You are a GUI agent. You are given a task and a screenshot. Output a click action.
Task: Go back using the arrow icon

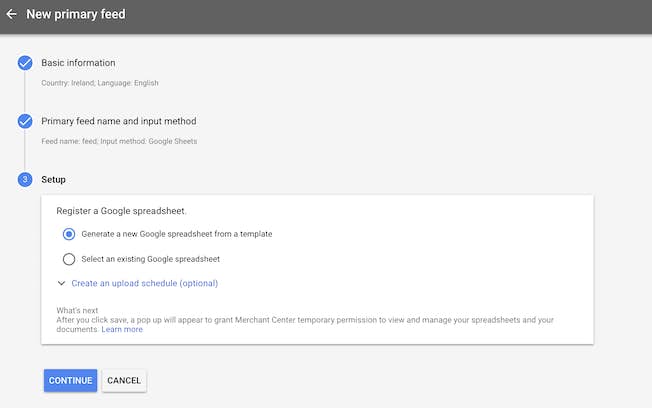click(11, 14)
